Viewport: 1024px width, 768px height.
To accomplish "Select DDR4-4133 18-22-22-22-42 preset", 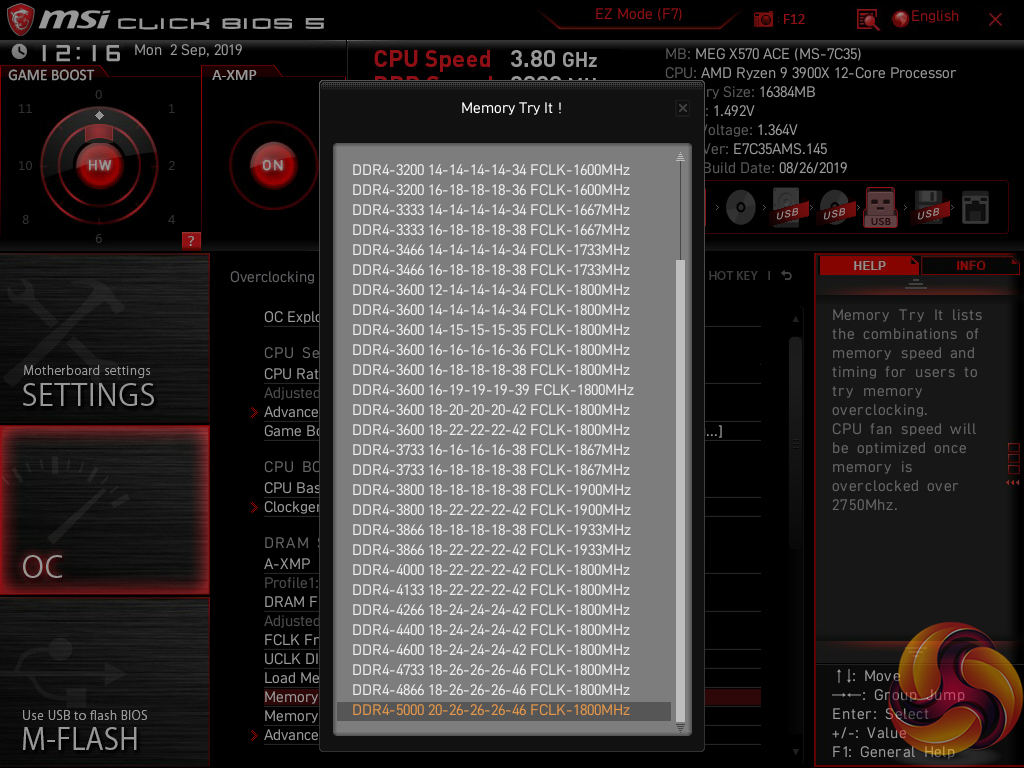I will pos(490,590).
